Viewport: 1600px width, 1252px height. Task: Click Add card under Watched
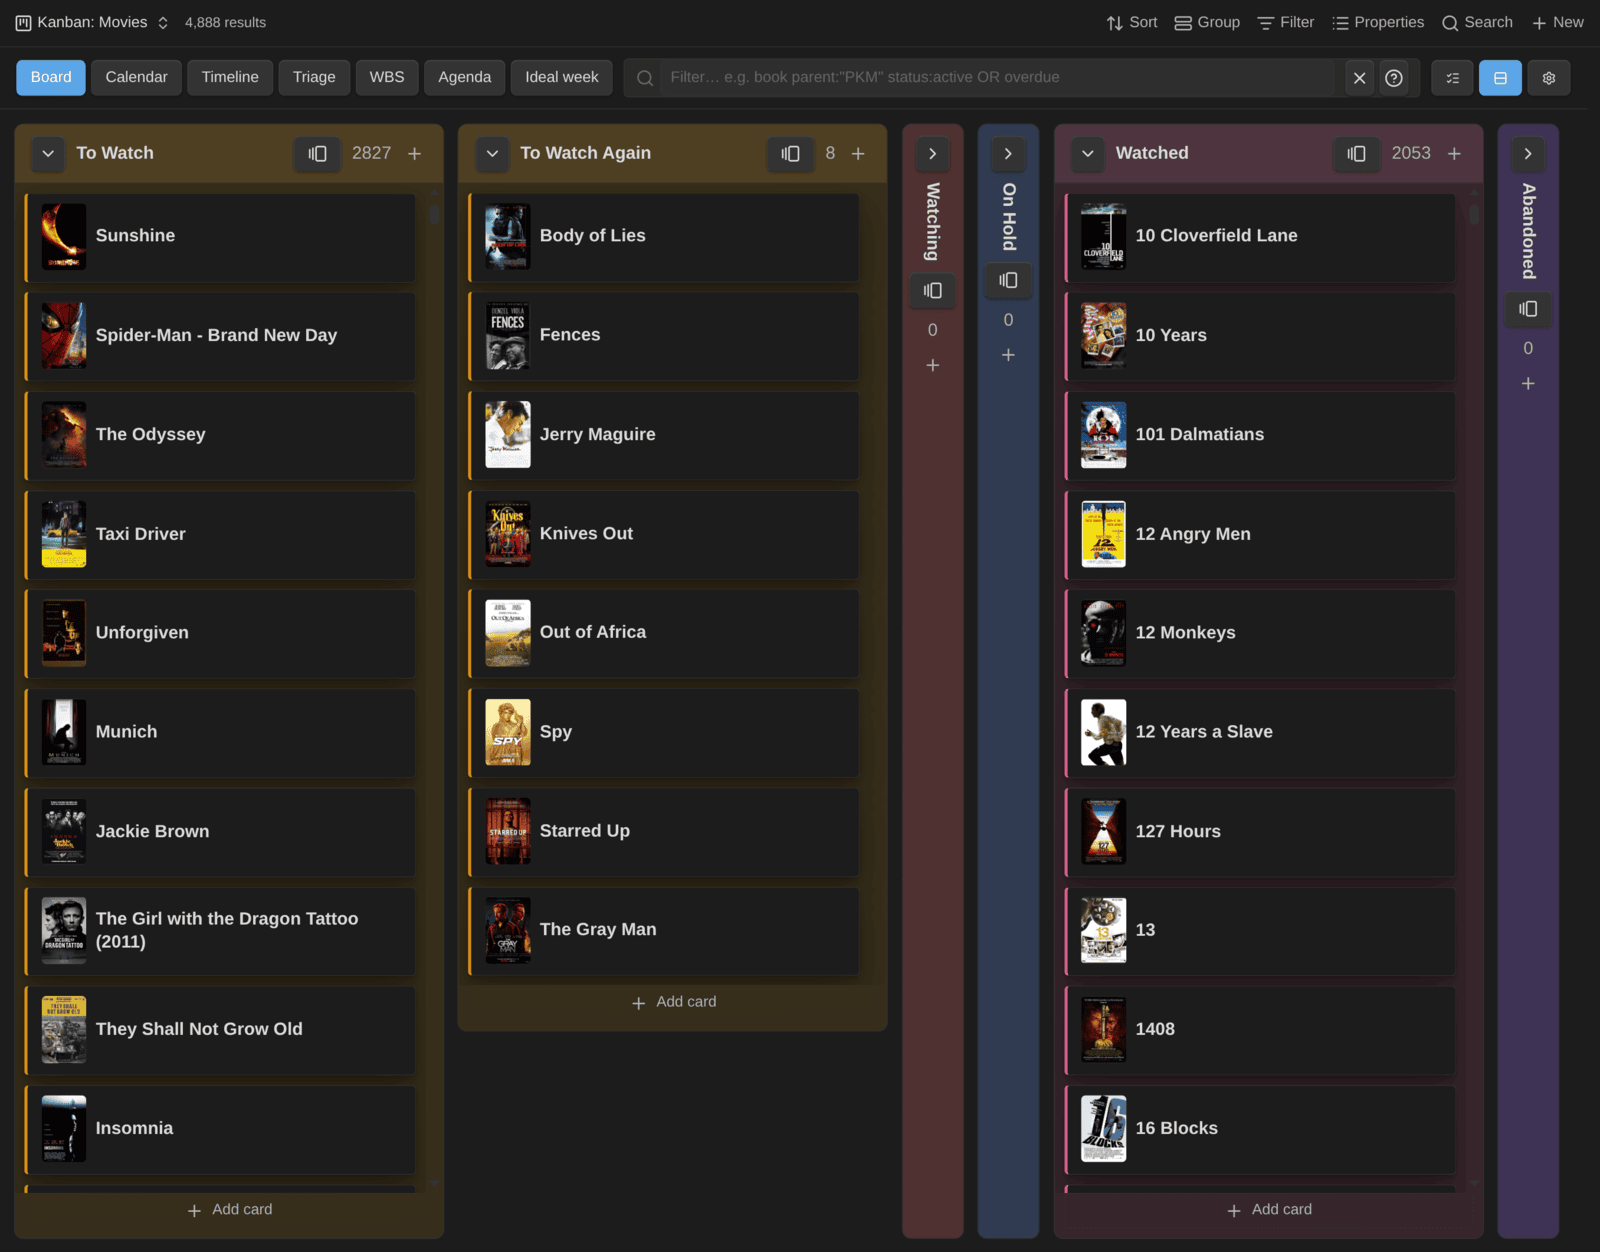1269,1209
